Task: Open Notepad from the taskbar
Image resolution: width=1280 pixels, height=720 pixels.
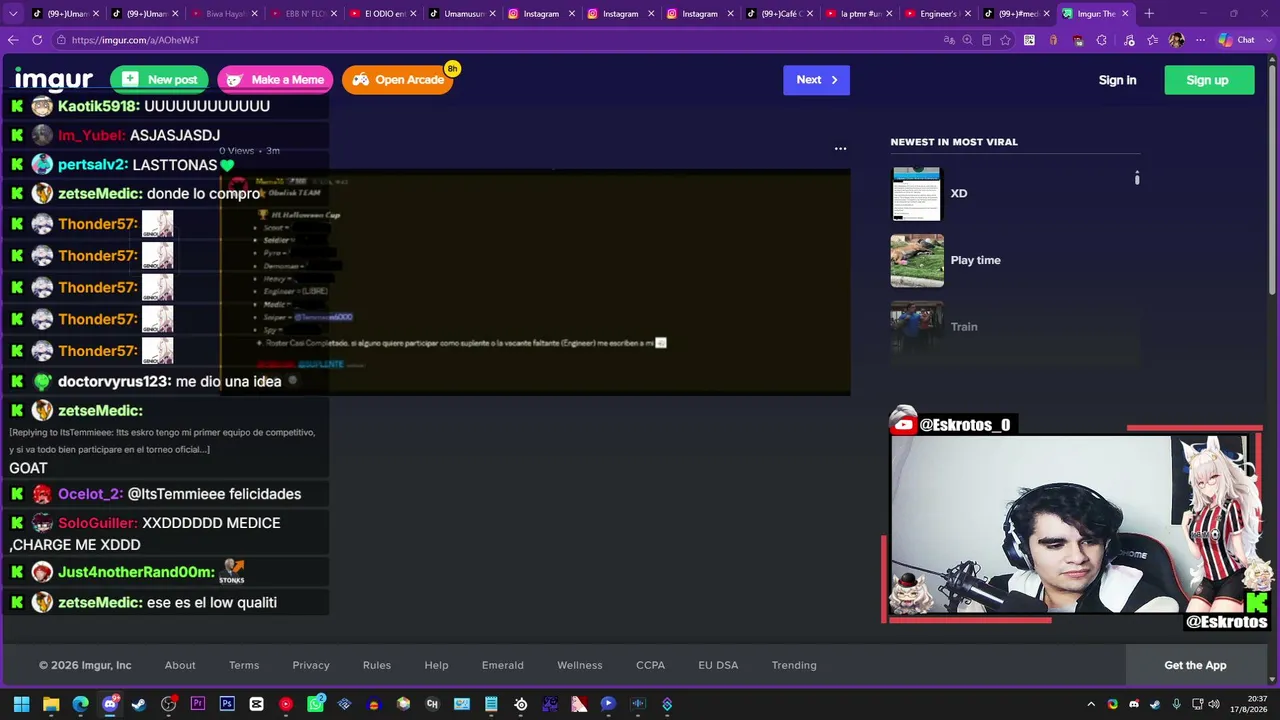Action: click(x=491, y=704)
